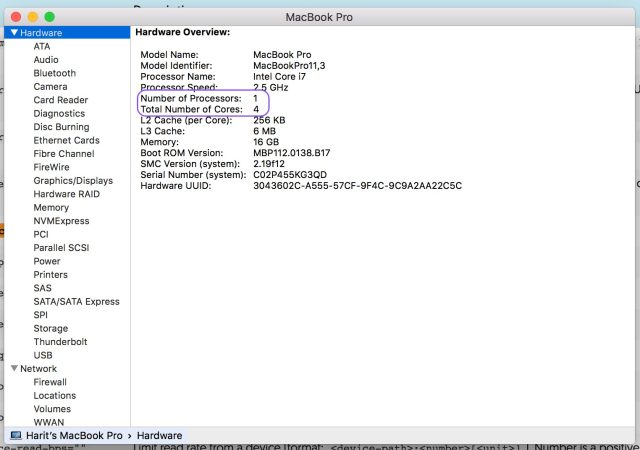Click the Total Number of Cores label
This screenshot has width=640, height=450.
click(x=191, y=109)
